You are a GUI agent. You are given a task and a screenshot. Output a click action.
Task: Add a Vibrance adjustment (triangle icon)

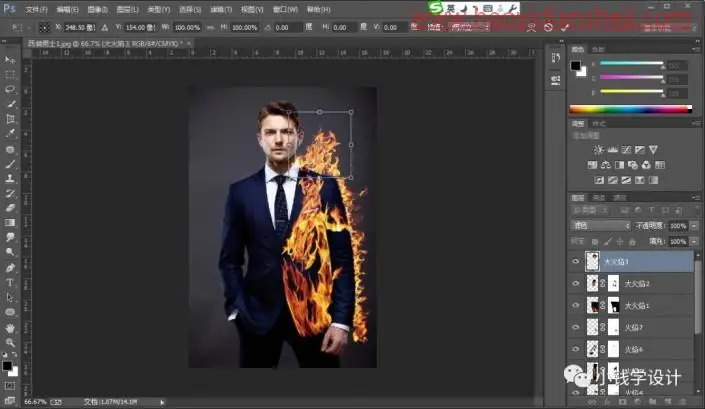click(653, 150)
